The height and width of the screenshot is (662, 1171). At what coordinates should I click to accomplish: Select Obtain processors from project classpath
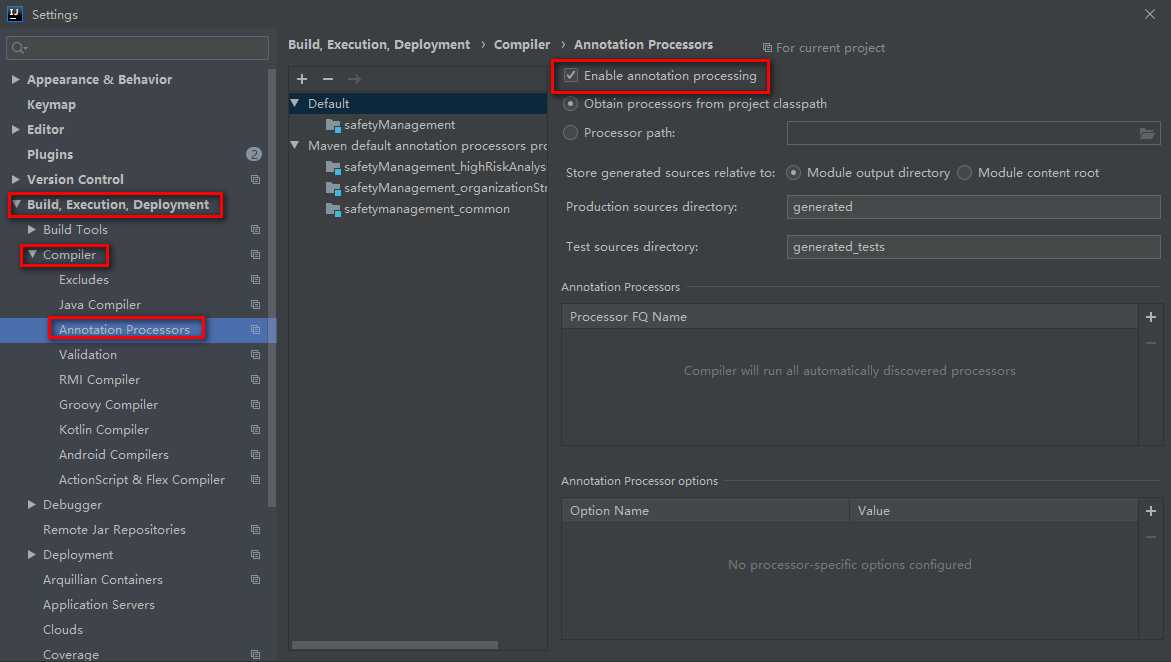[571, 104]
